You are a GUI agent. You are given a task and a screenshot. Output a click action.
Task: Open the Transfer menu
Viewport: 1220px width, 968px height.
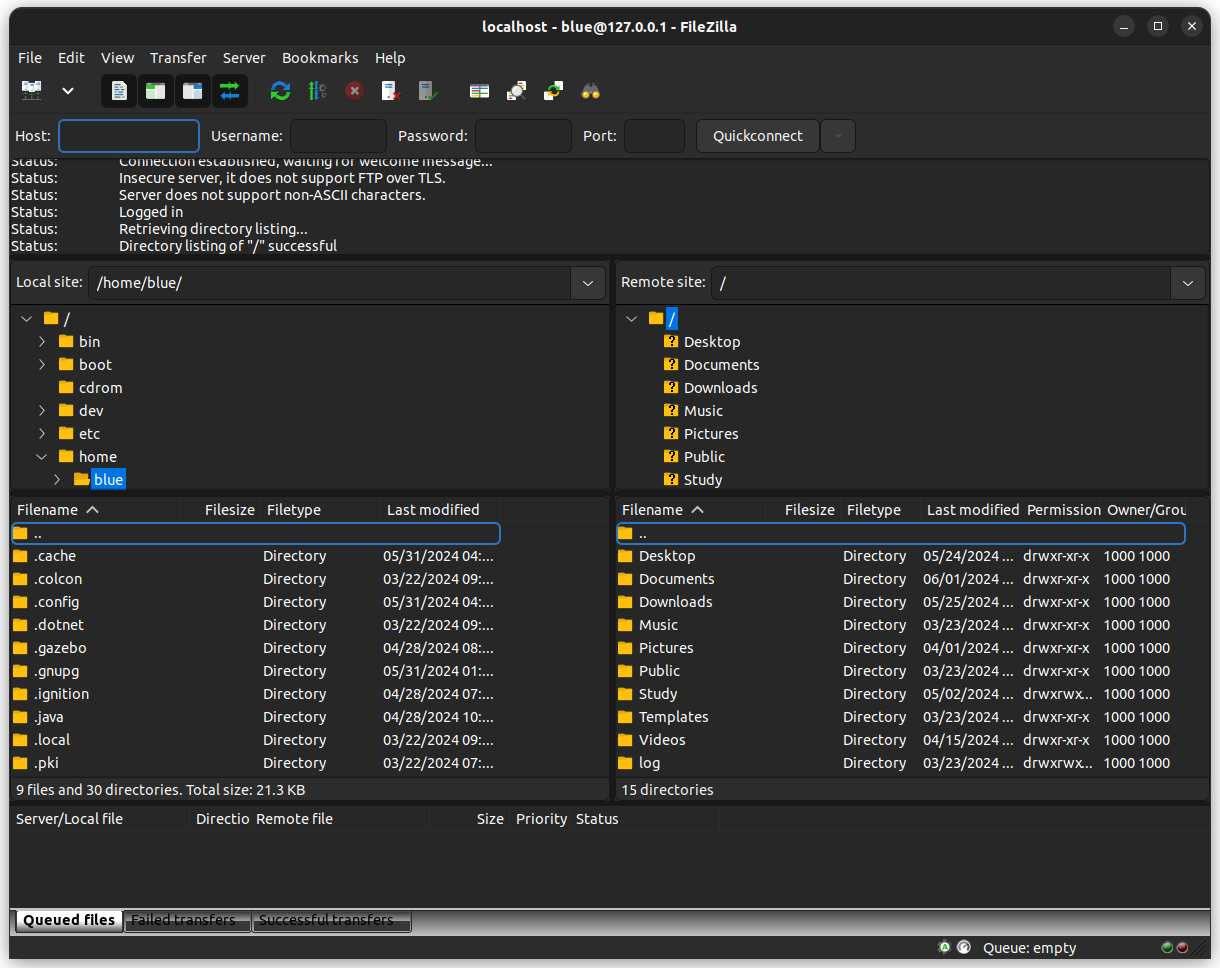(x=178, y=58)
